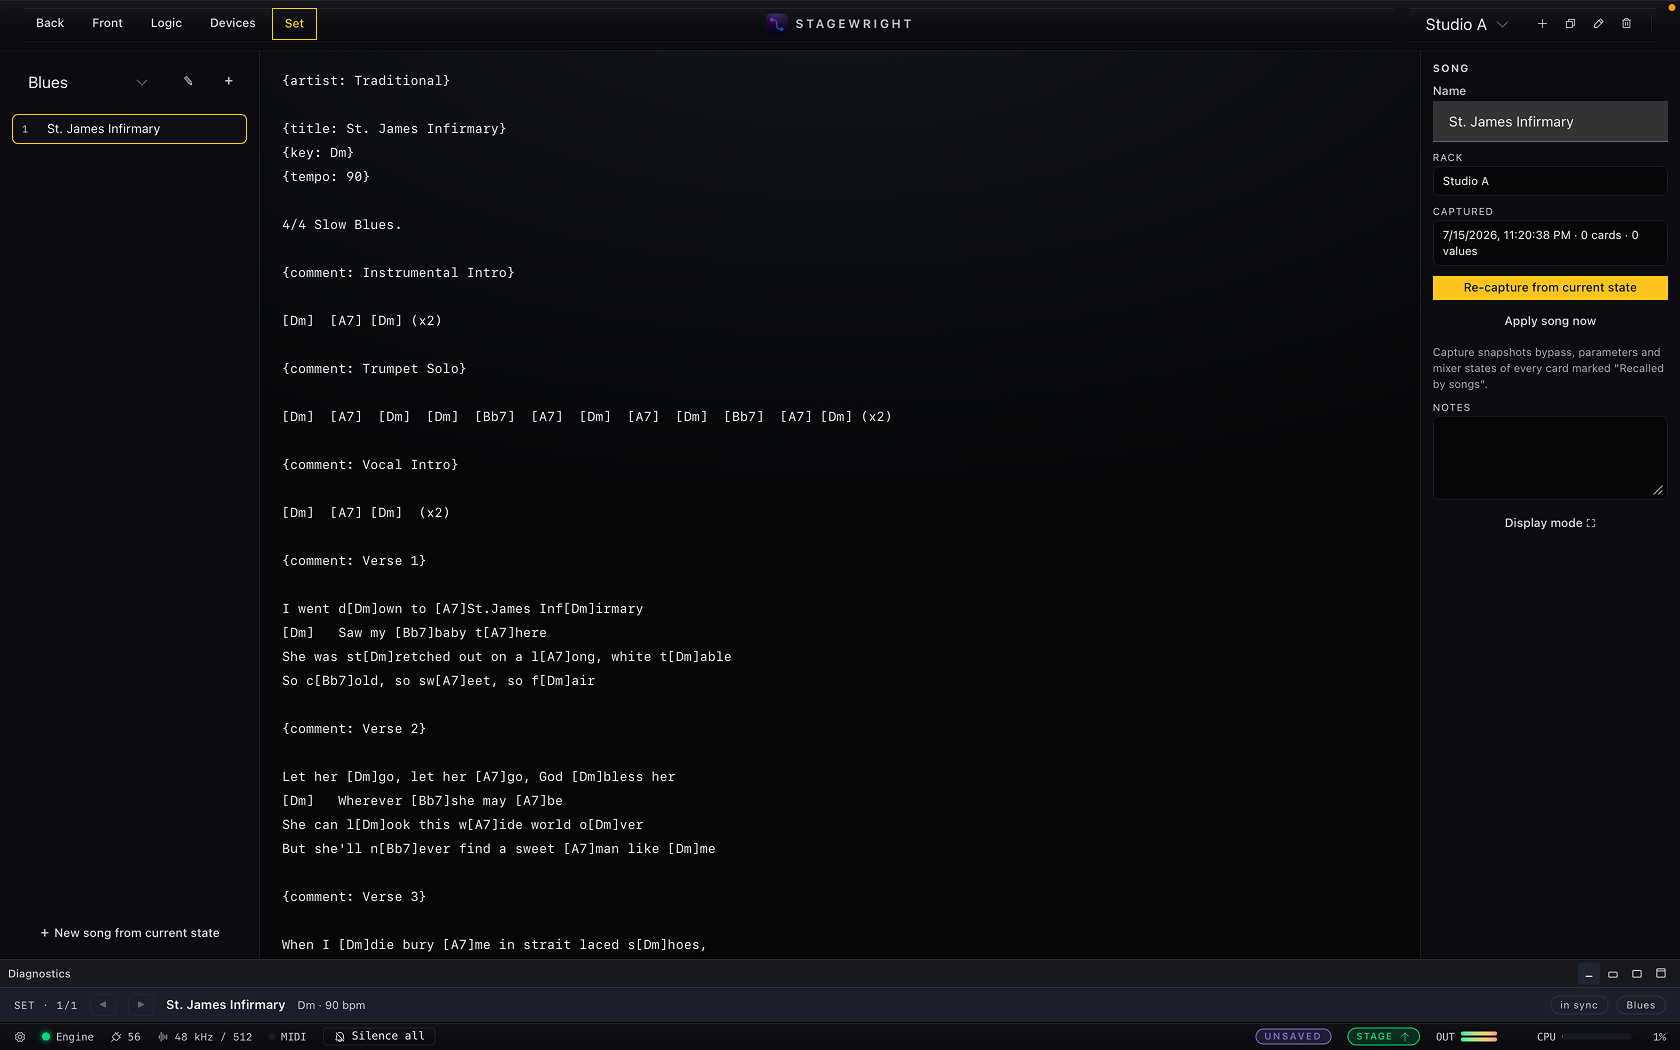Click the {comment: Trumpet Solo} line
This screenshot has width=1680, height=1050.
click(x=374, y=369)
